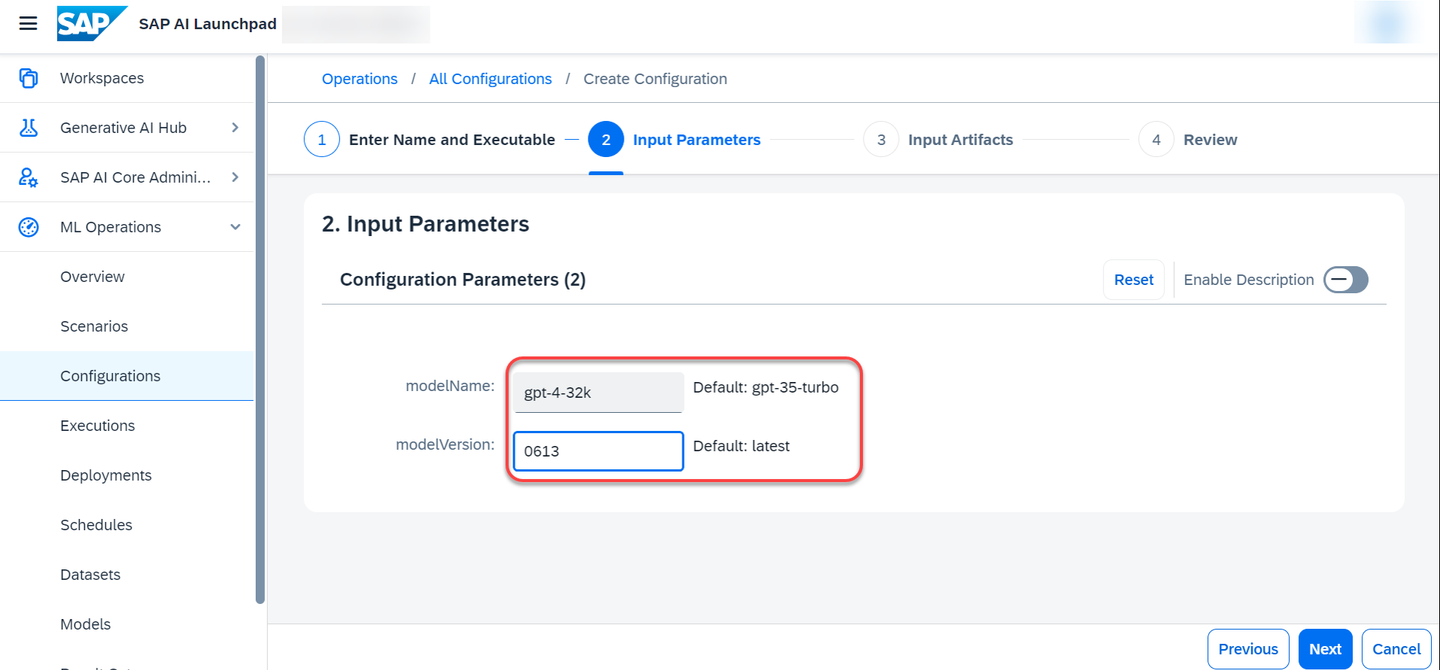Select the Input Parameters wizard step
This screenshot has width=1440, height=670.
tap(675, 140)
